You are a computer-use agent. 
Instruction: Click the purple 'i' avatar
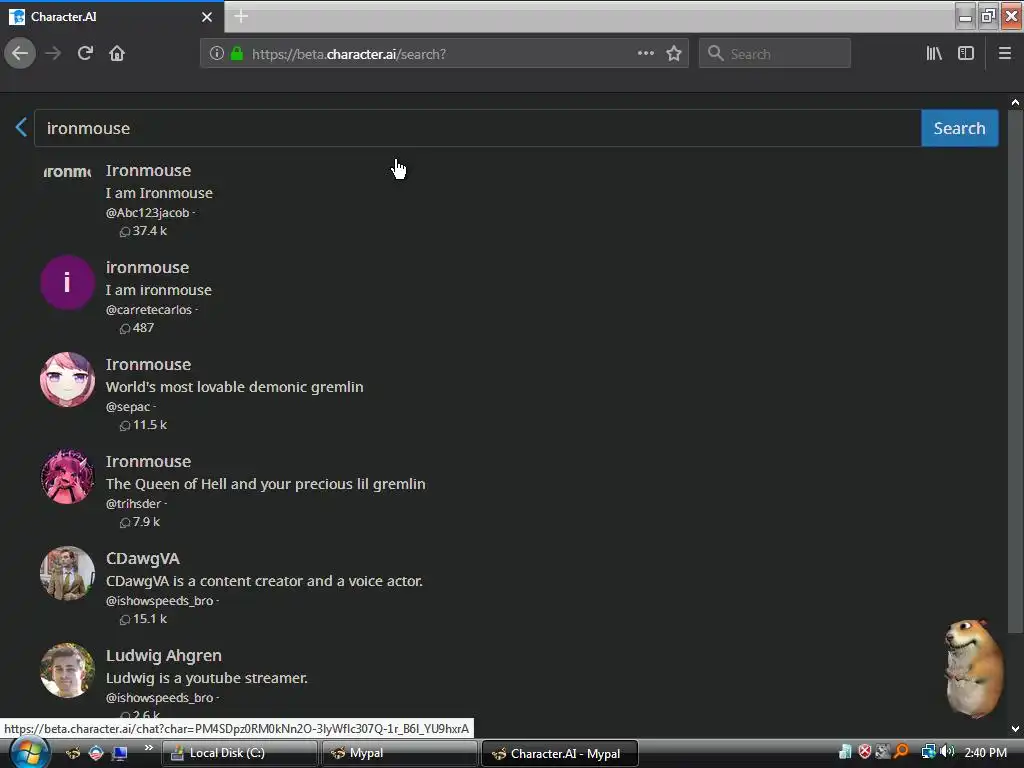point(67,282)
